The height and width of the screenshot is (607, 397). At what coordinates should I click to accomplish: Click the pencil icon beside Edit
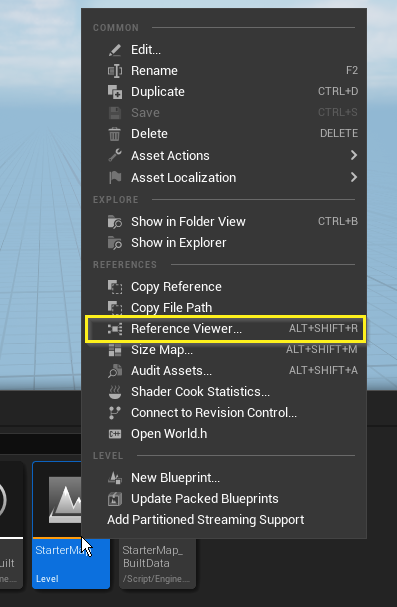[115, 50]
